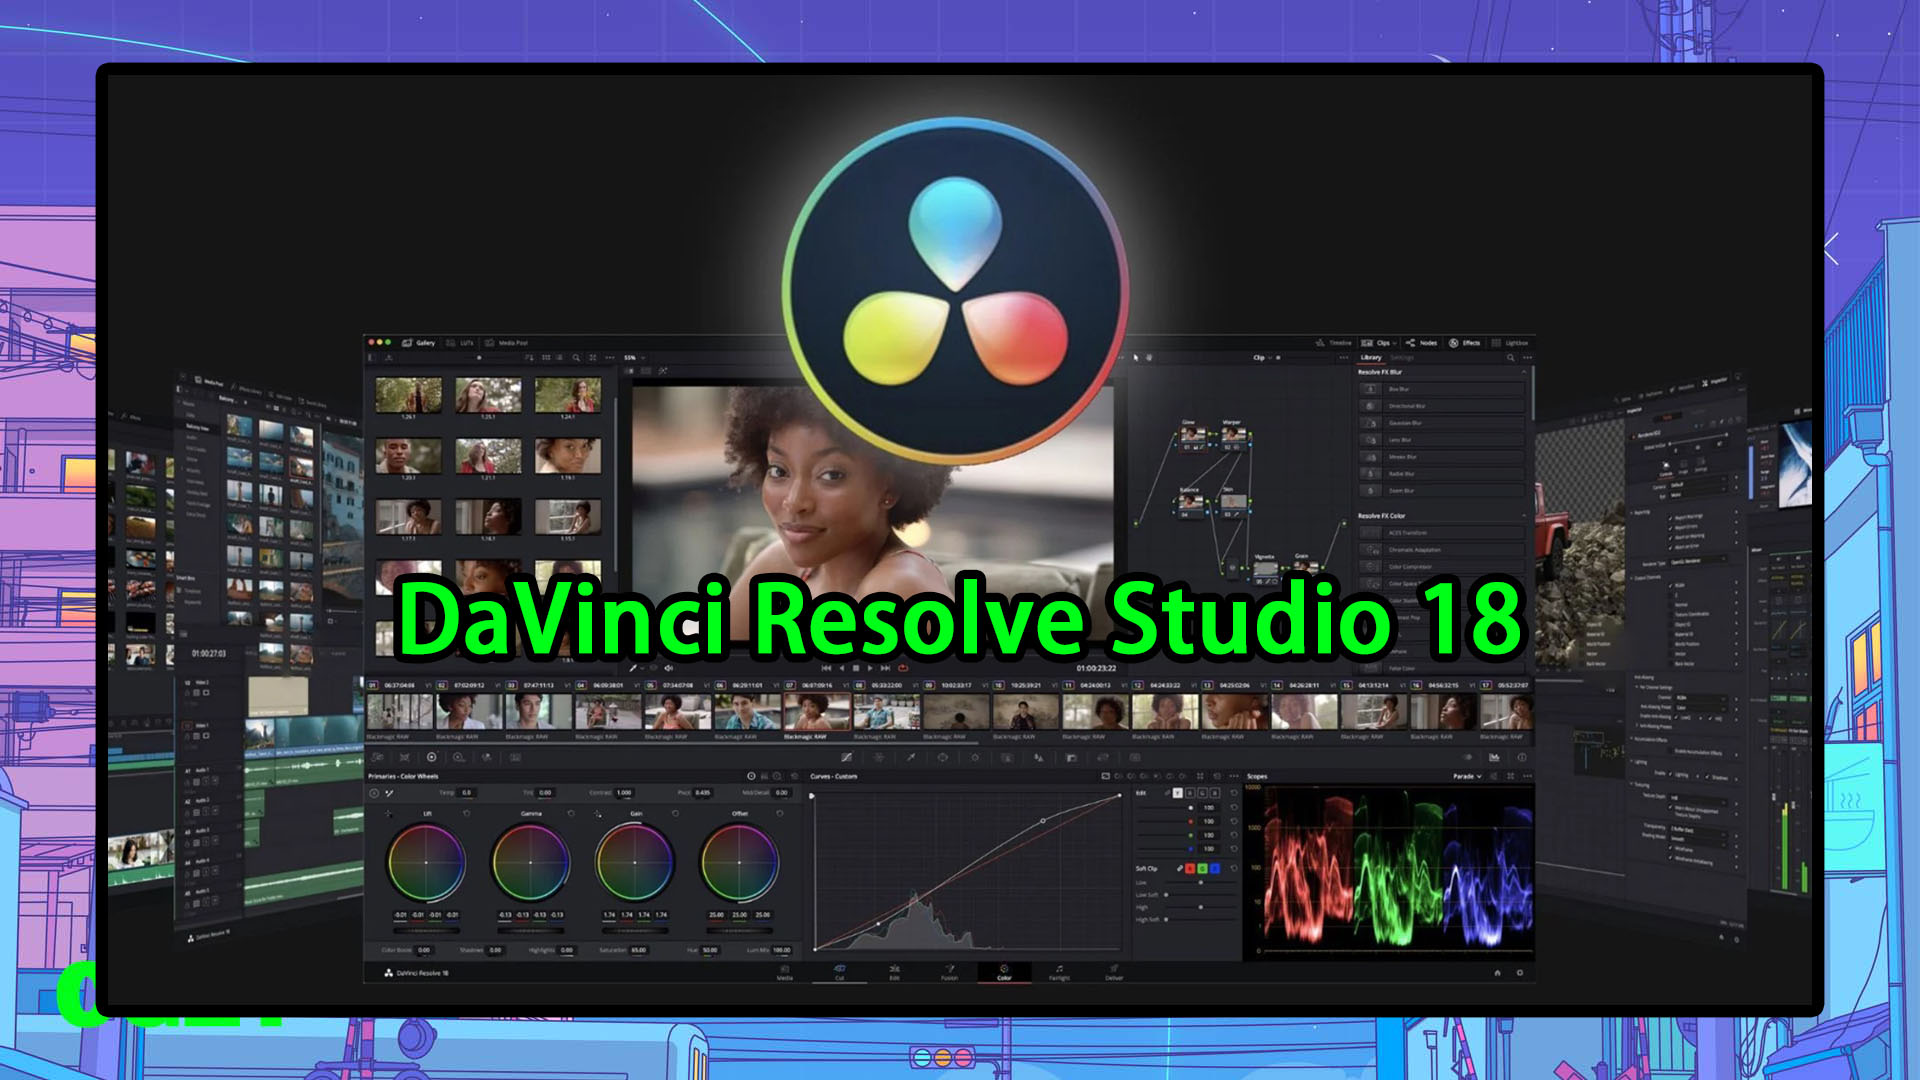Viewport: 1920px width, 1080px height.
Task: Search the effects library
Action: click(x=1511, y=357)
